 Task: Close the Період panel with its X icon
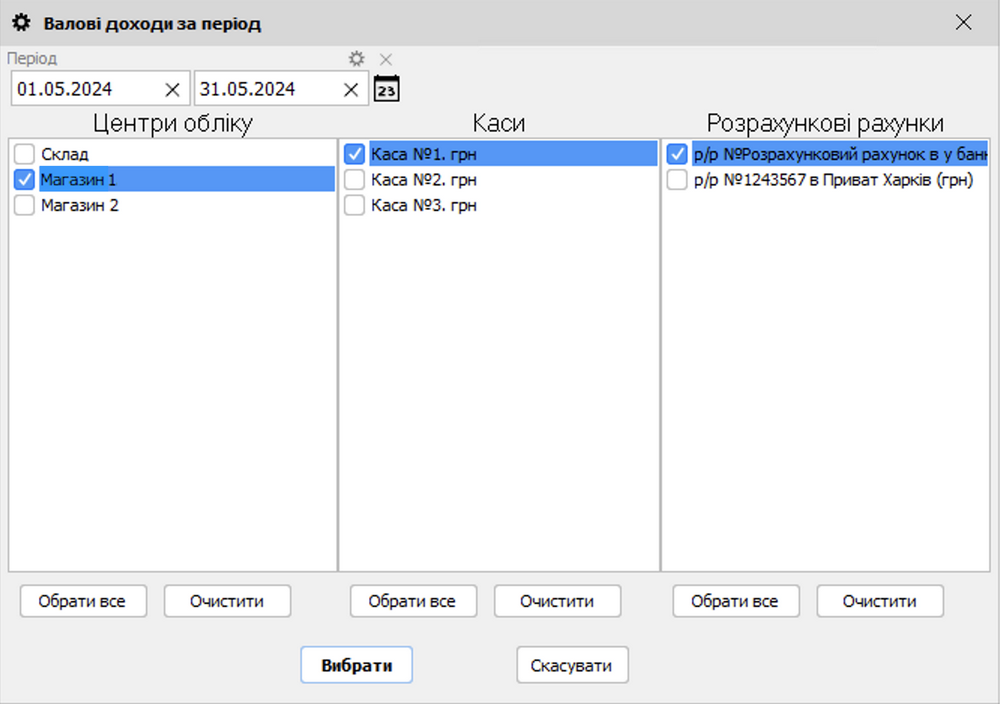385,59
